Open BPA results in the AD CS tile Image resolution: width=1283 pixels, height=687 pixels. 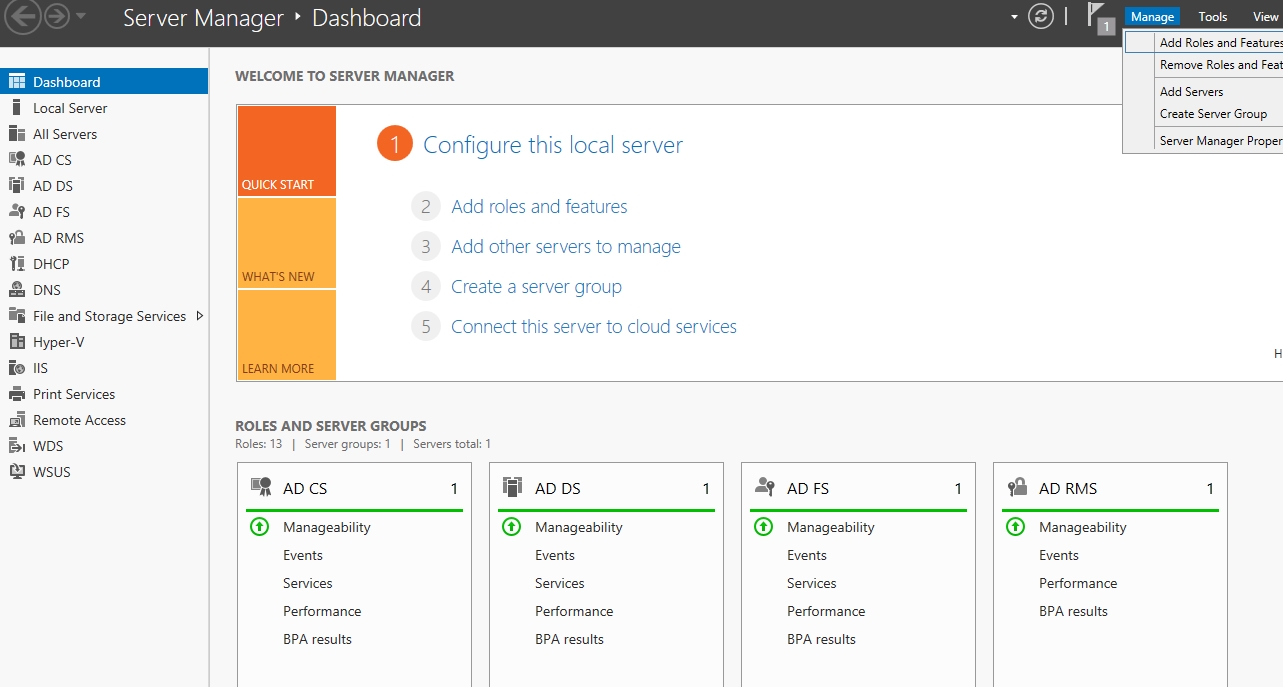[x=317, y=639]
